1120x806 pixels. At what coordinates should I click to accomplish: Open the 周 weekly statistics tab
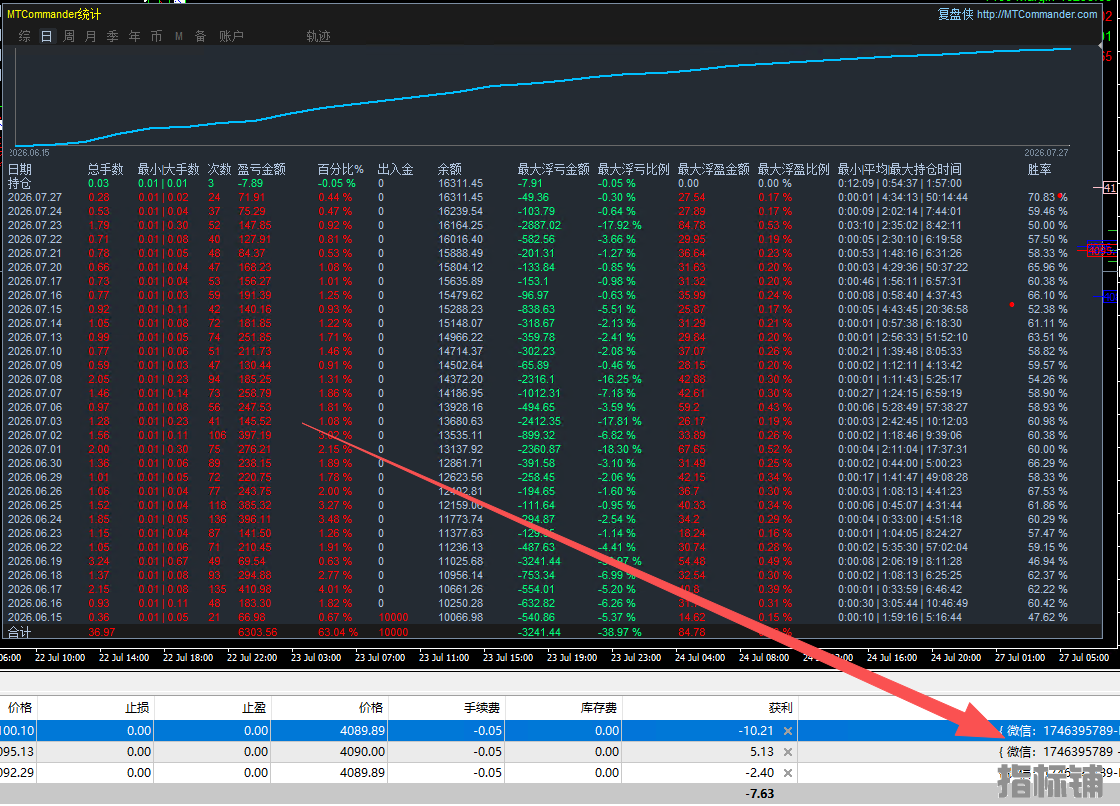point(69,36)
